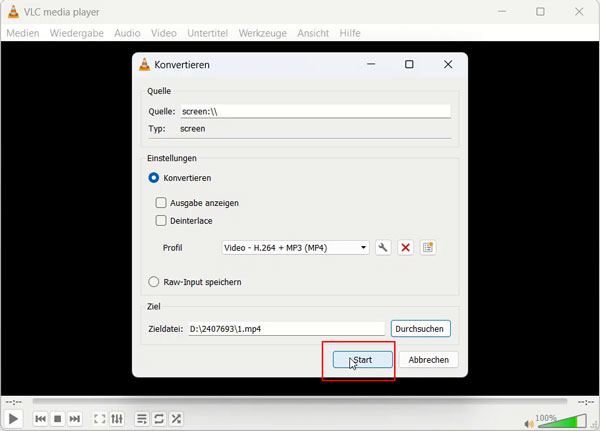The height and width of the screenshot is (431, 600).
Task: Open the Medien menu
Action: [x=23, y=33]
